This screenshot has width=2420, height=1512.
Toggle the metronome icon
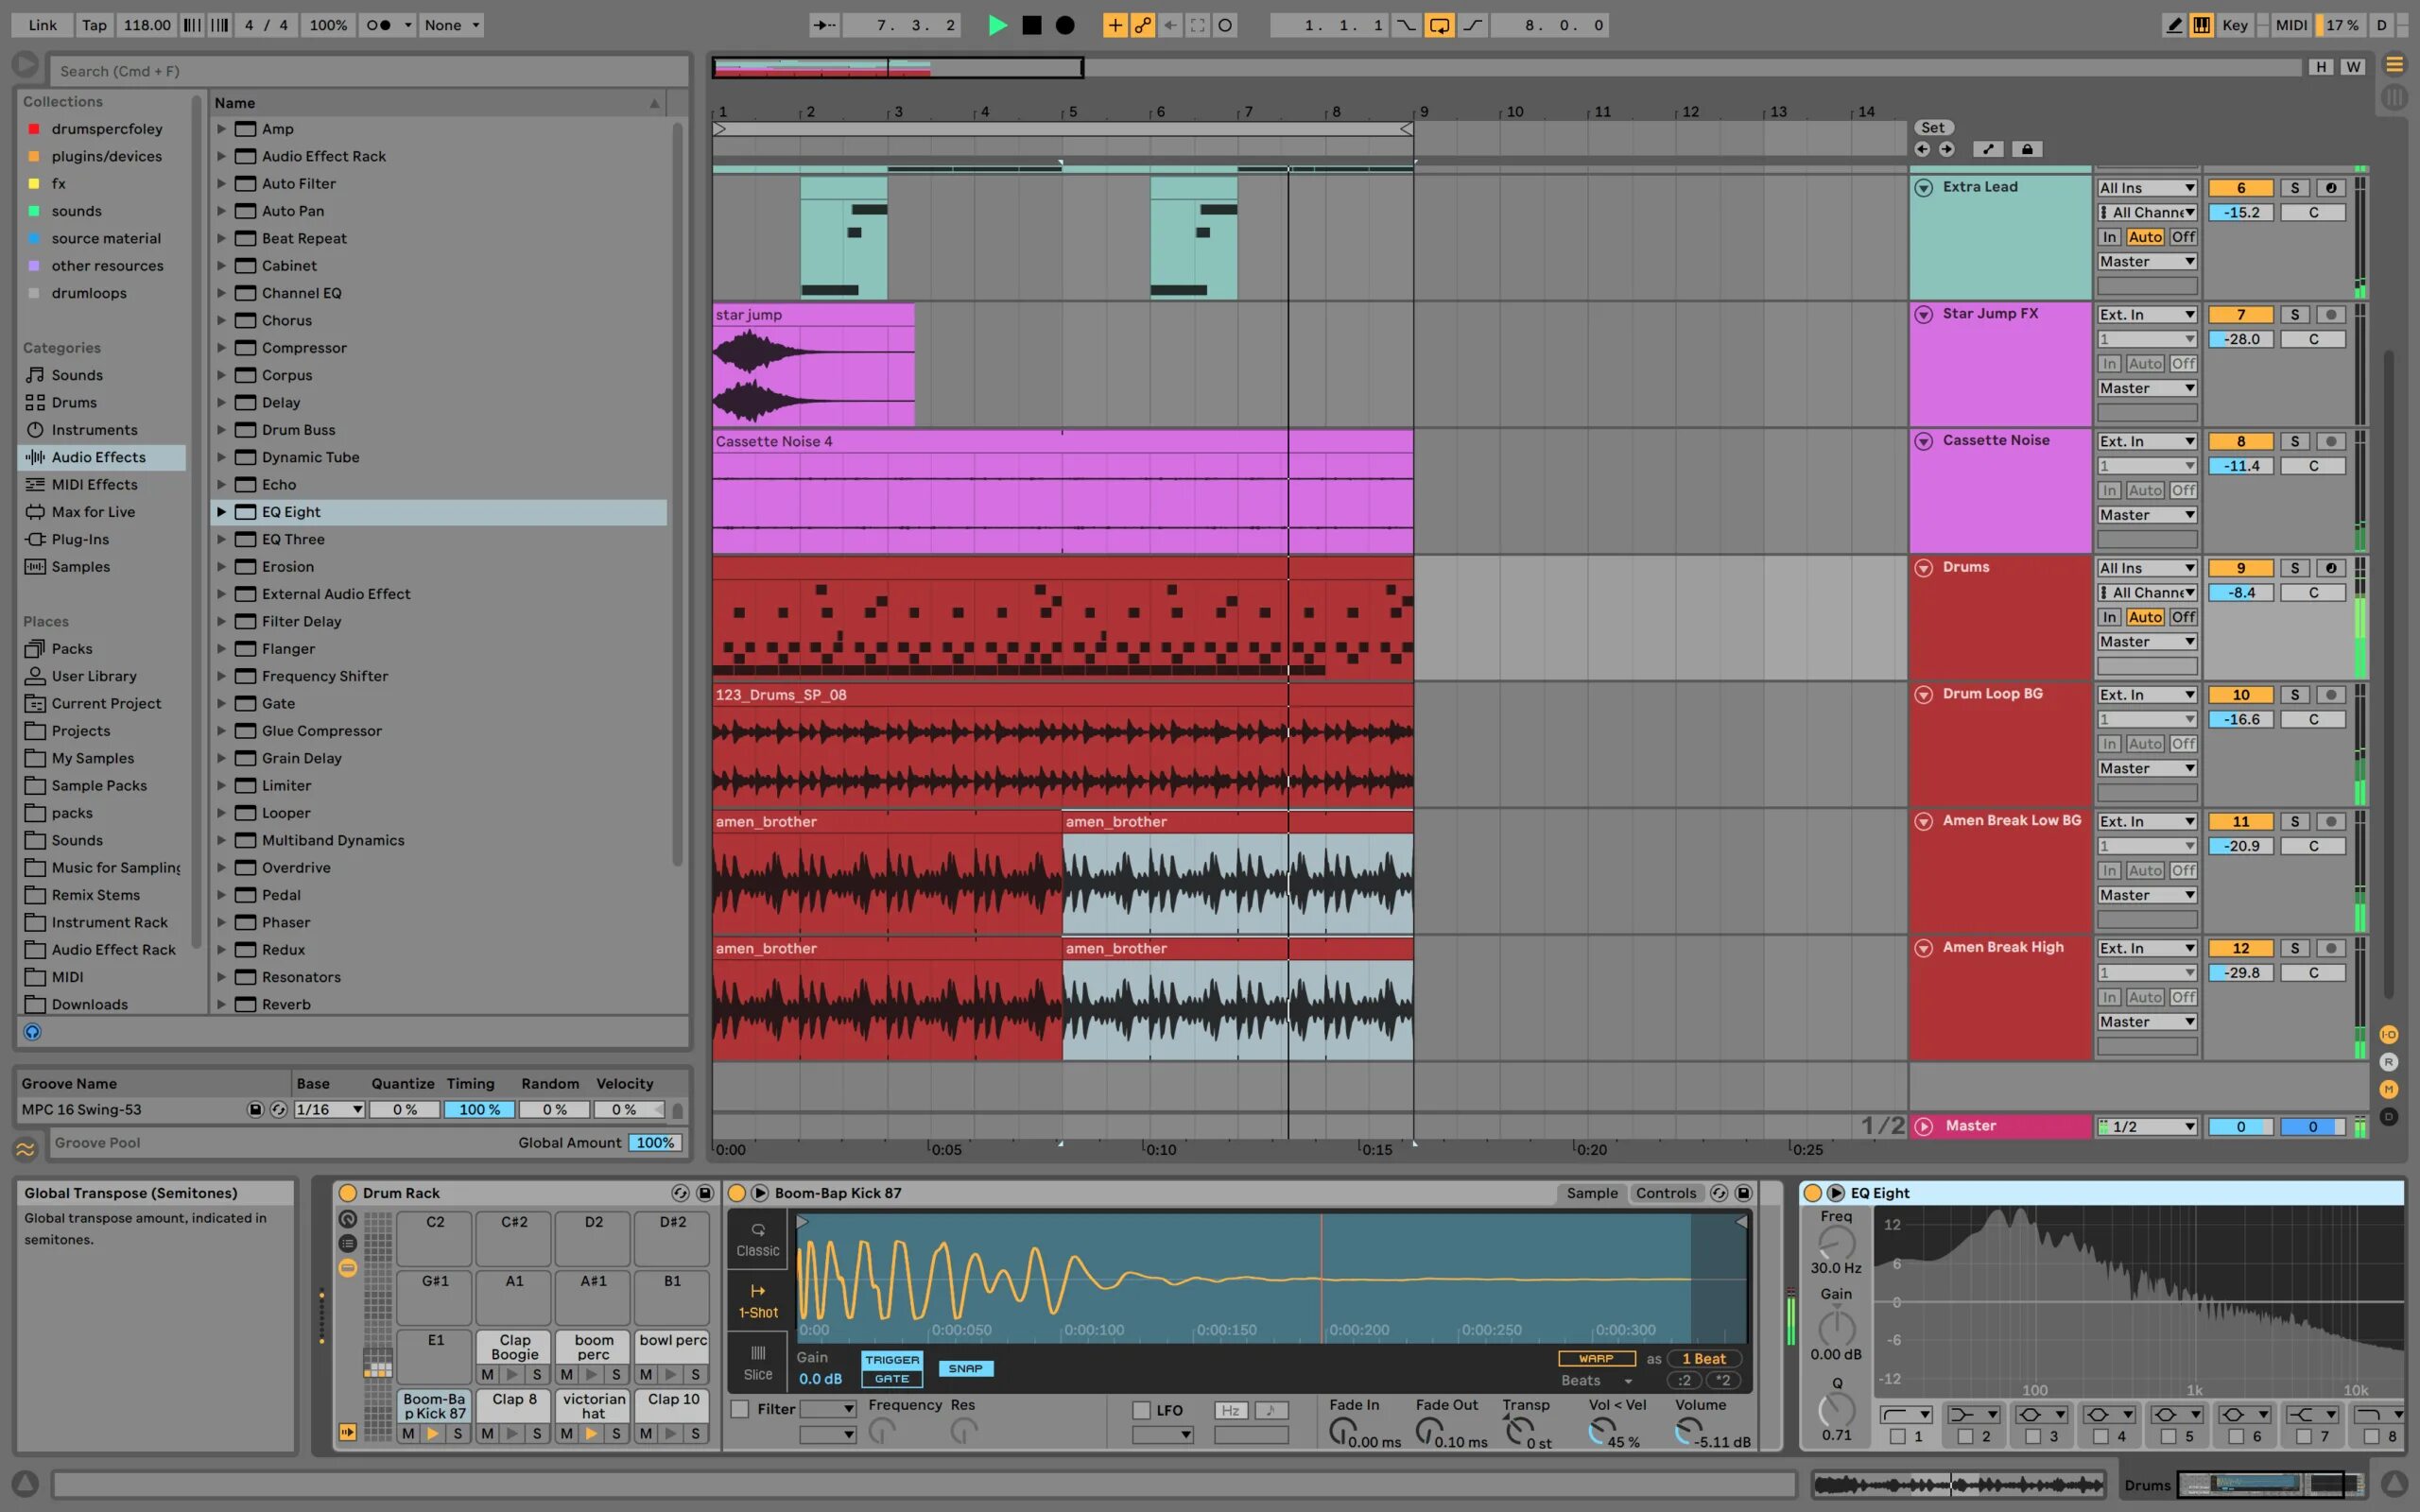pyautogui.click(x=379, y=25)
